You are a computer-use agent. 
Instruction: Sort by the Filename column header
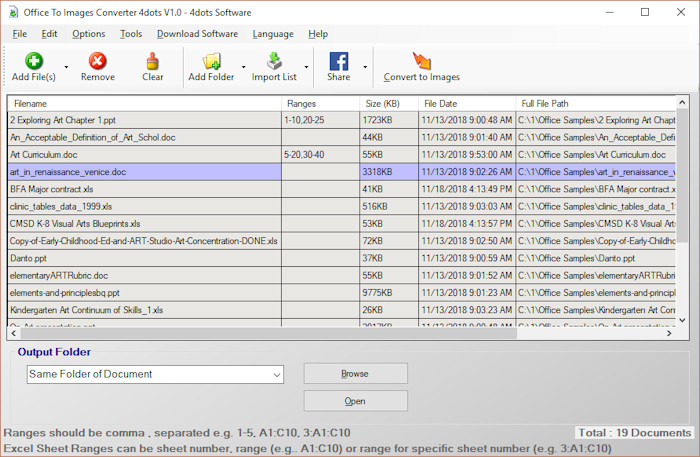point(144,104)
